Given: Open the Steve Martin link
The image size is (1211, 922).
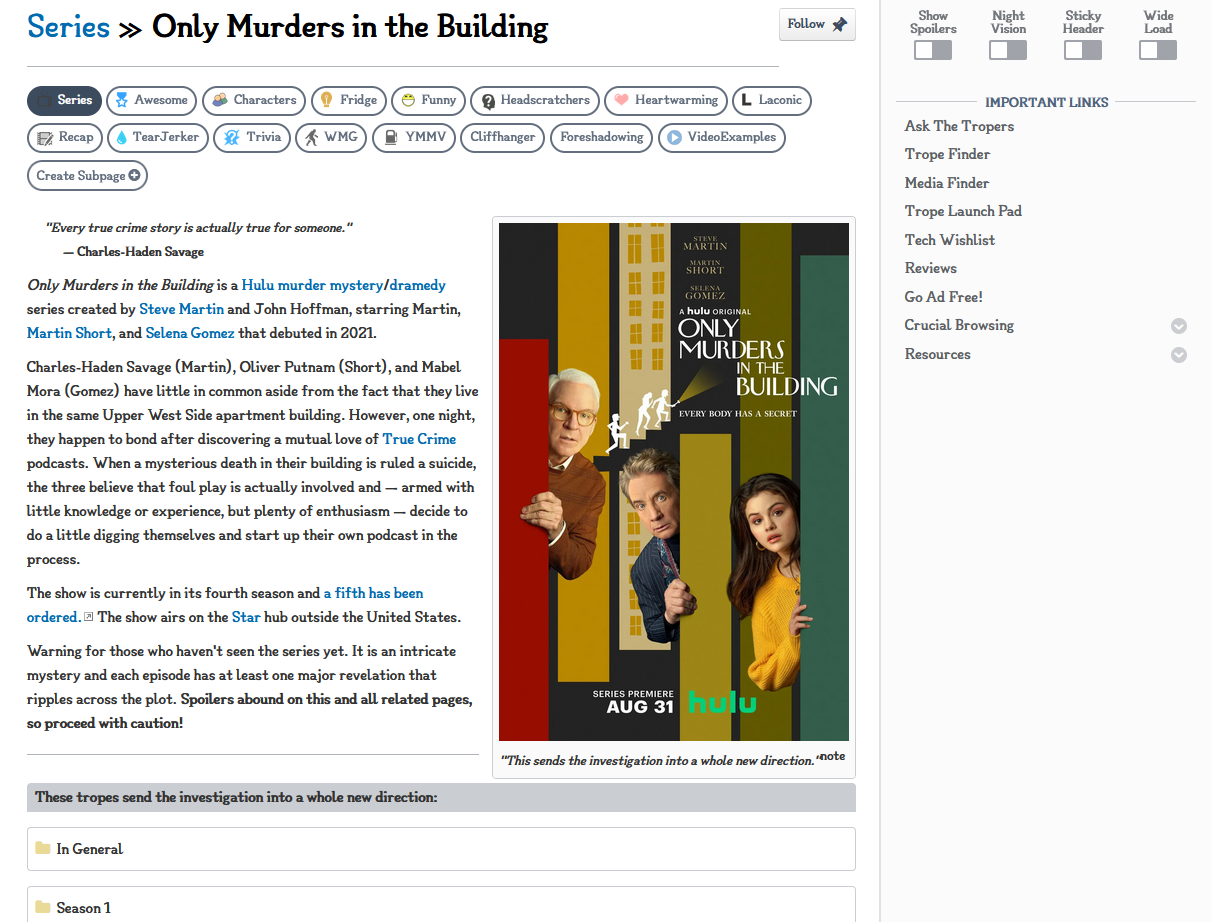Looking at the screenshot, I should [181, 310].
